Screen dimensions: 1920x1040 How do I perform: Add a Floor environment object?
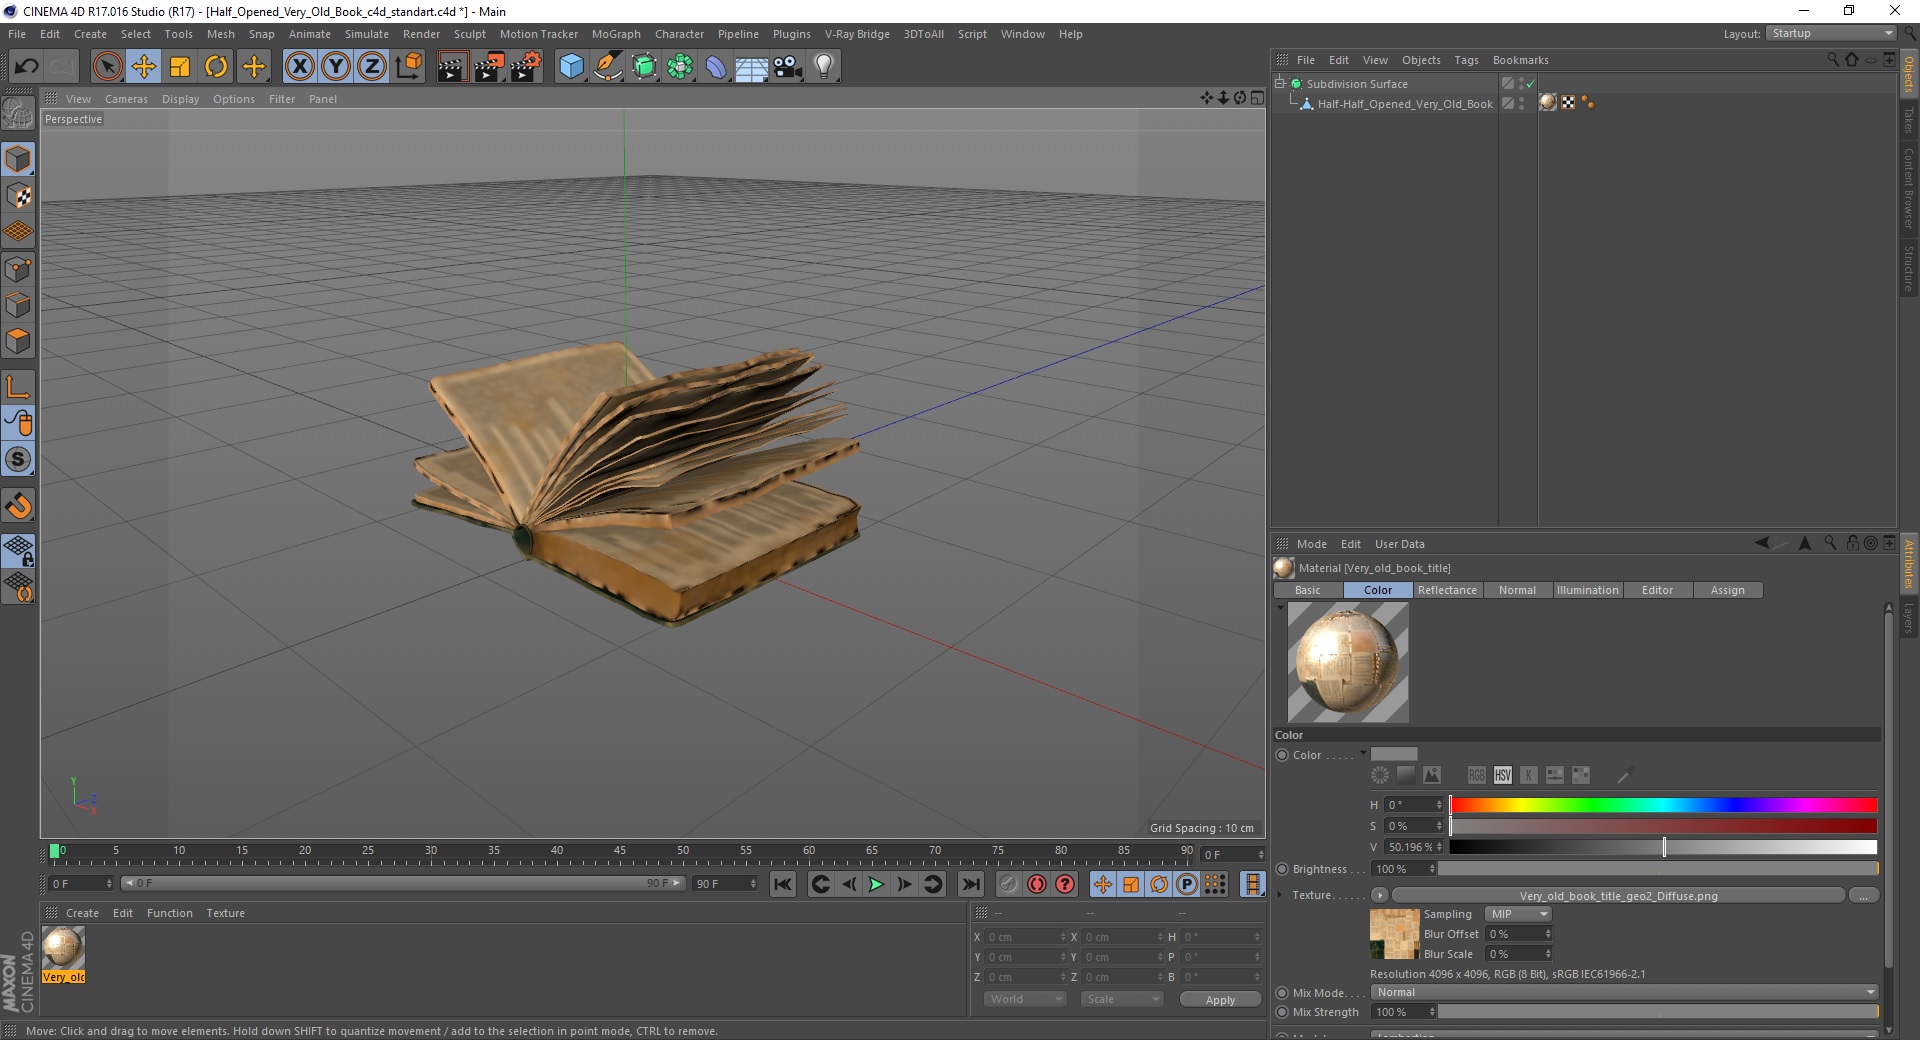click(751, 67)
